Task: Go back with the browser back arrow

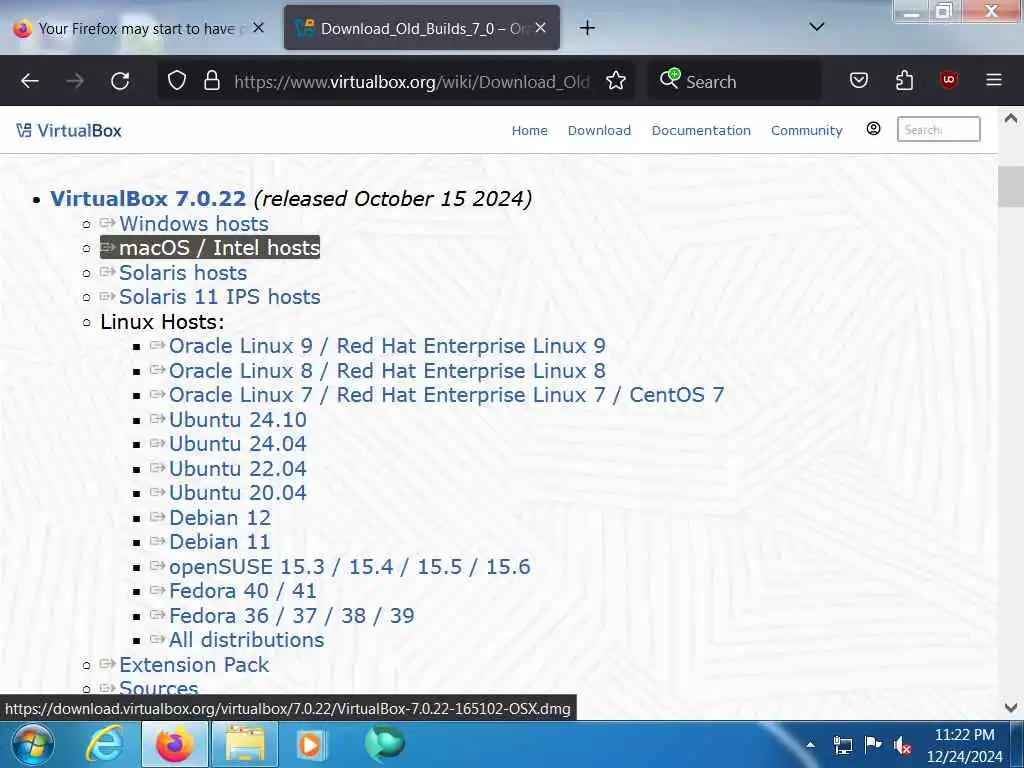Action: (x=30, y=81)
